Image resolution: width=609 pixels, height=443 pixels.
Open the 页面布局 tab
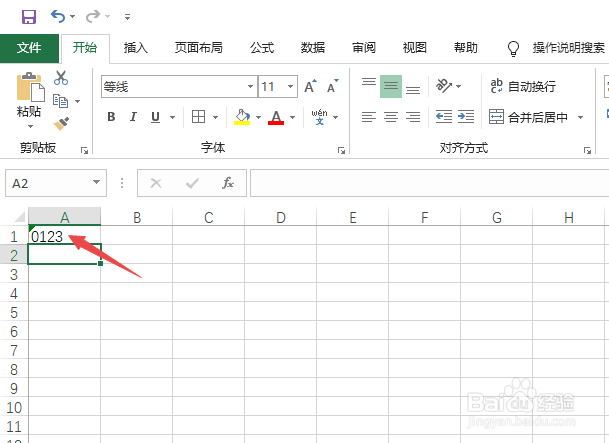(x=198, y=48)
